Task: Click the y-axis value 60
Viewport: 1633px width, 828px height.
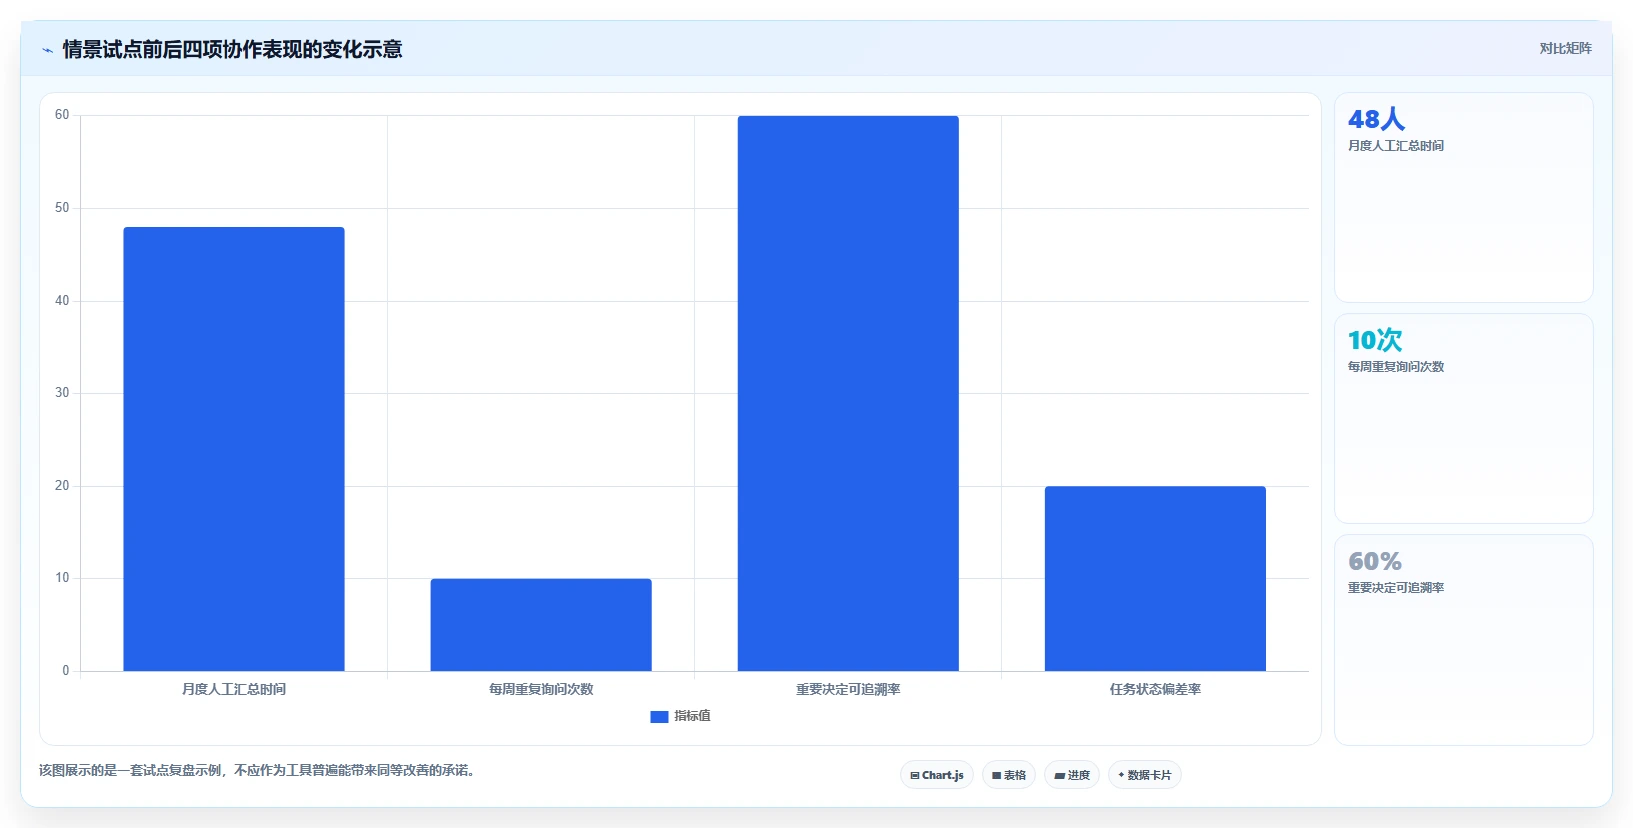Action: click(x=62, y=115)
